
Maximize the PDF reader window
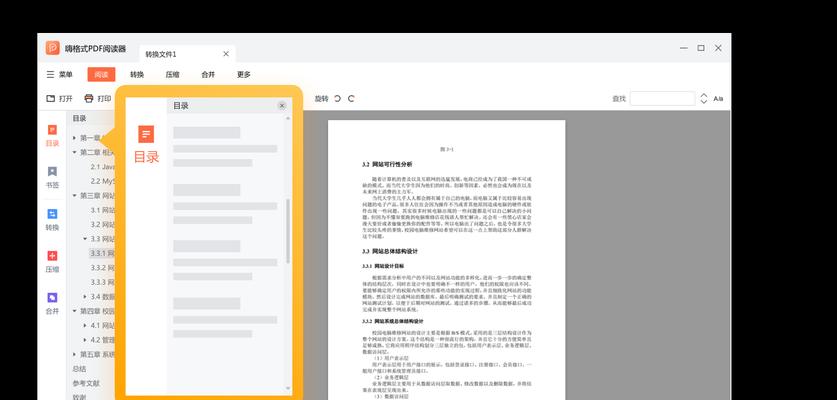pyautogui.click(x=701, y=48)
